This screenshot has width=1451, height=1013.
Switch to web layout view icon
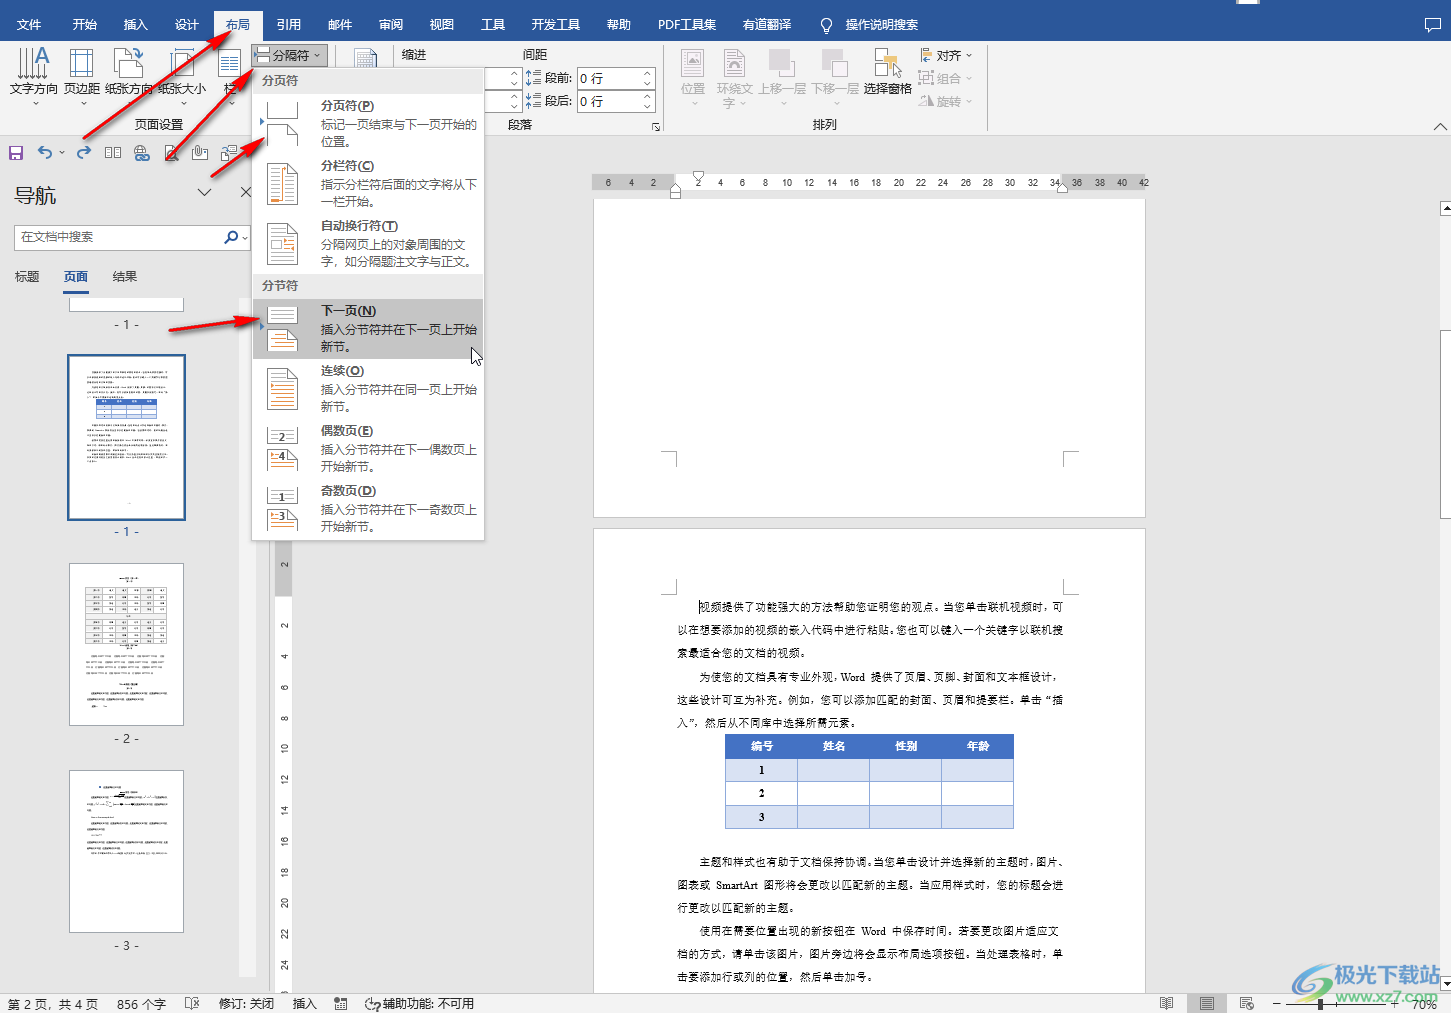pos(1246,1003)
